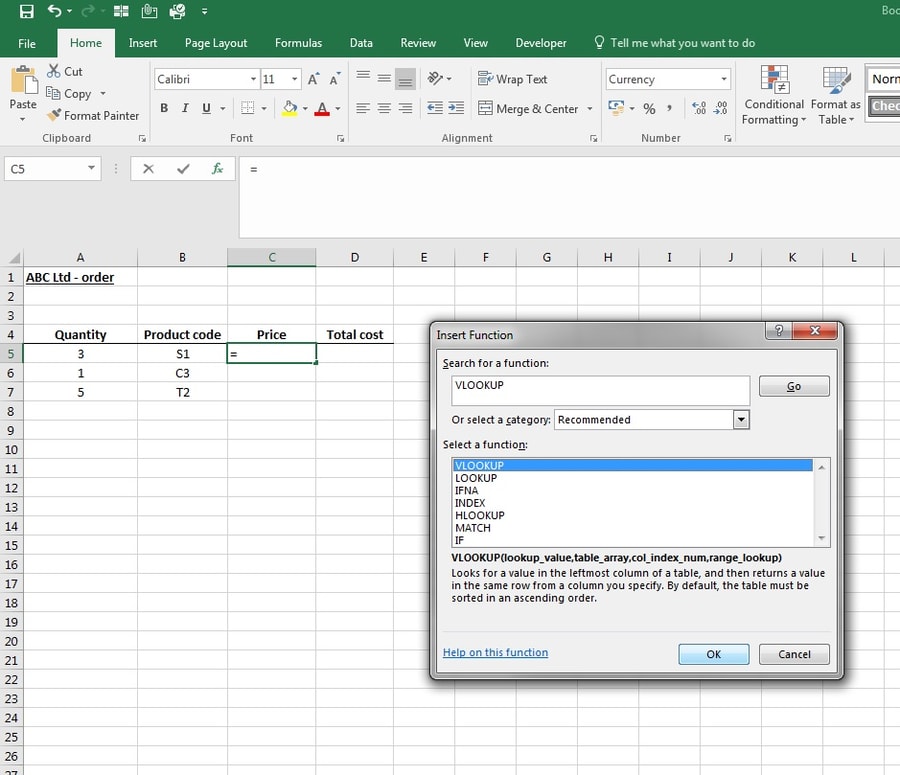The height and width of the screenshot is (775, 900).
Task: Click Decrease Decimal icon
Action: click(720, 108)
